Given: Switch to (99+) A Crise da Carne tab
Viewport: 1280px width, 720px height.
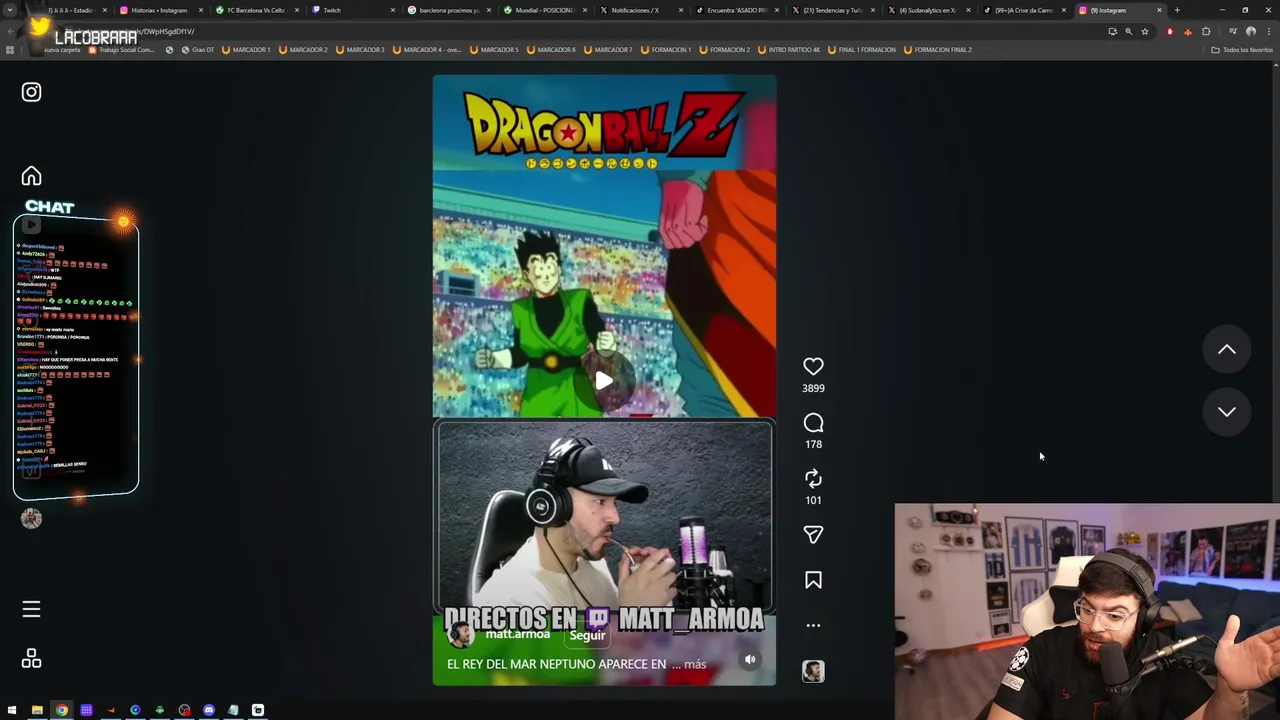Looking at the screenshot, I should click(x=1023, y=10).
